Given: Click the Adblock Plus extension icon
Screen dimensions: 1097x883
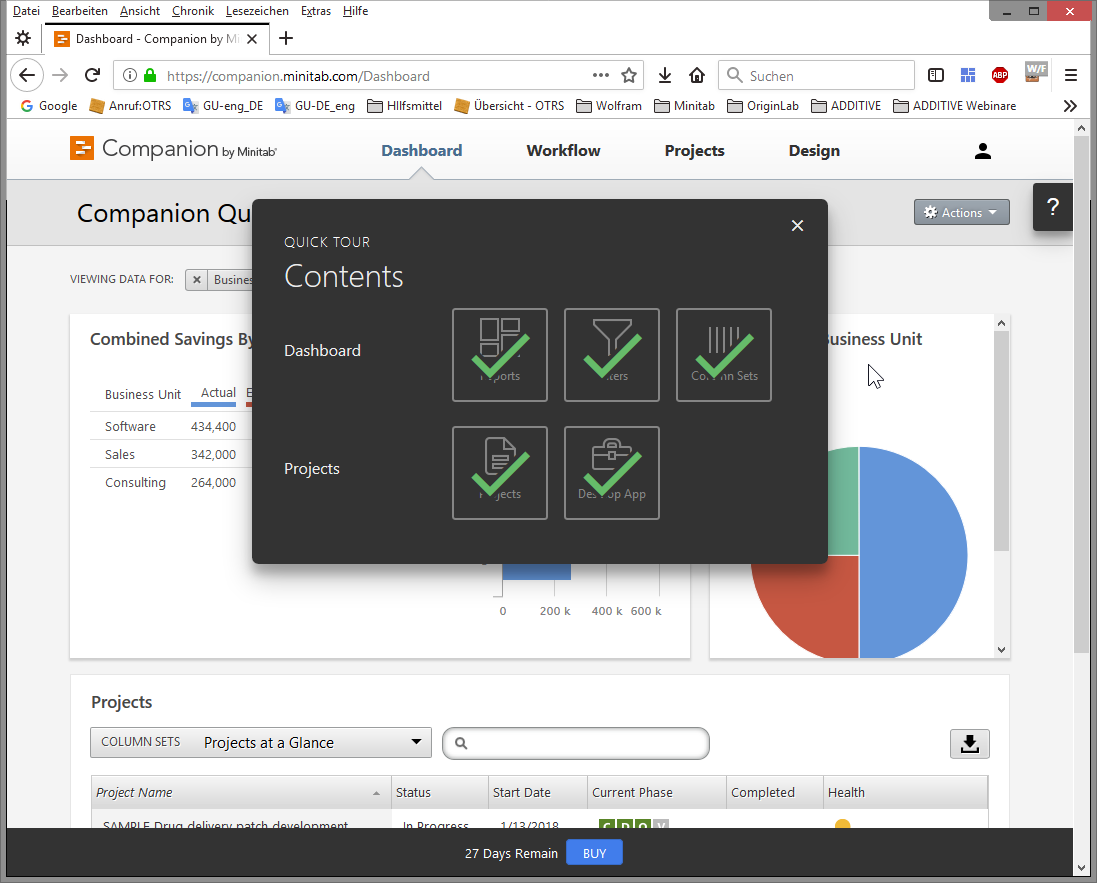Looking at the screenshot, I should tap(1000, 76).
